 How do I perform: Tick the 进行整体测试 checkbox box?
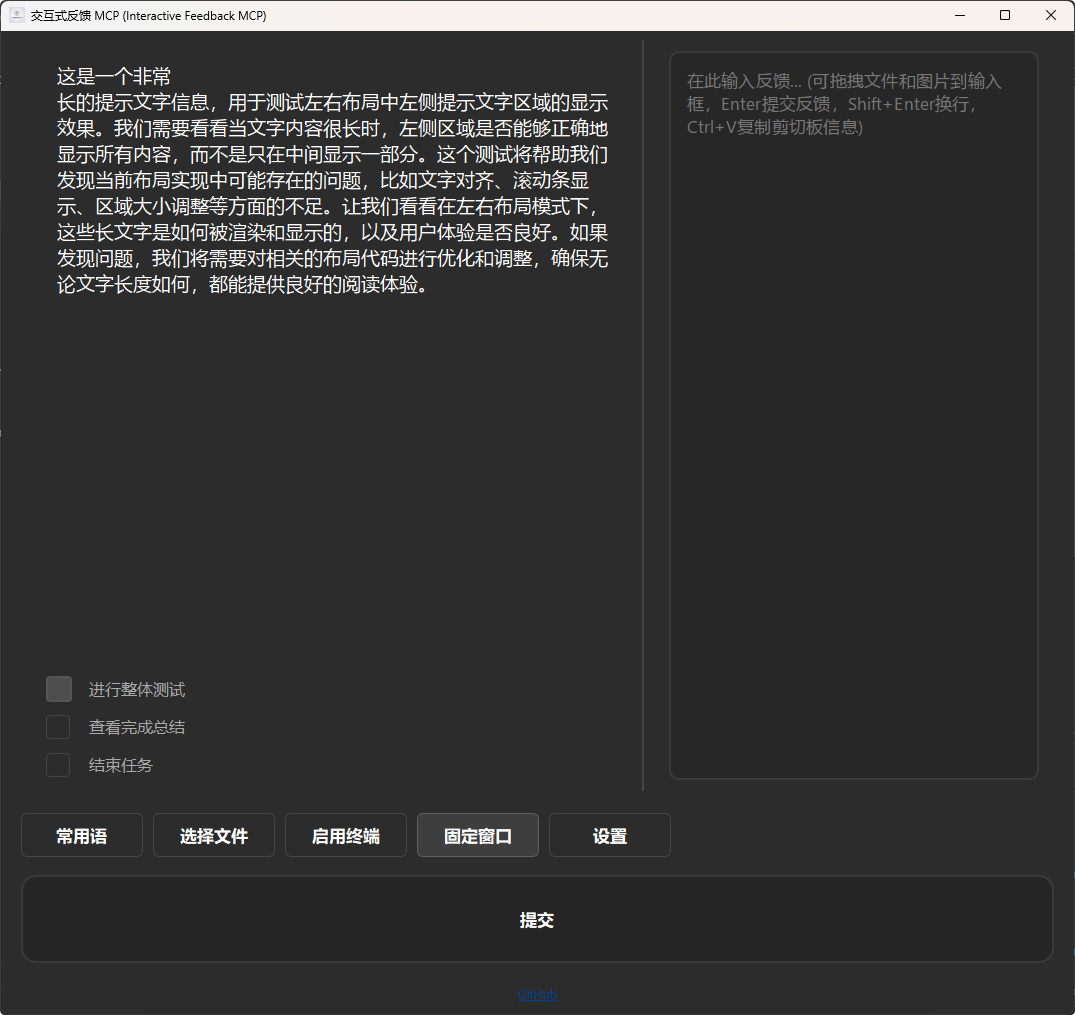59,689
